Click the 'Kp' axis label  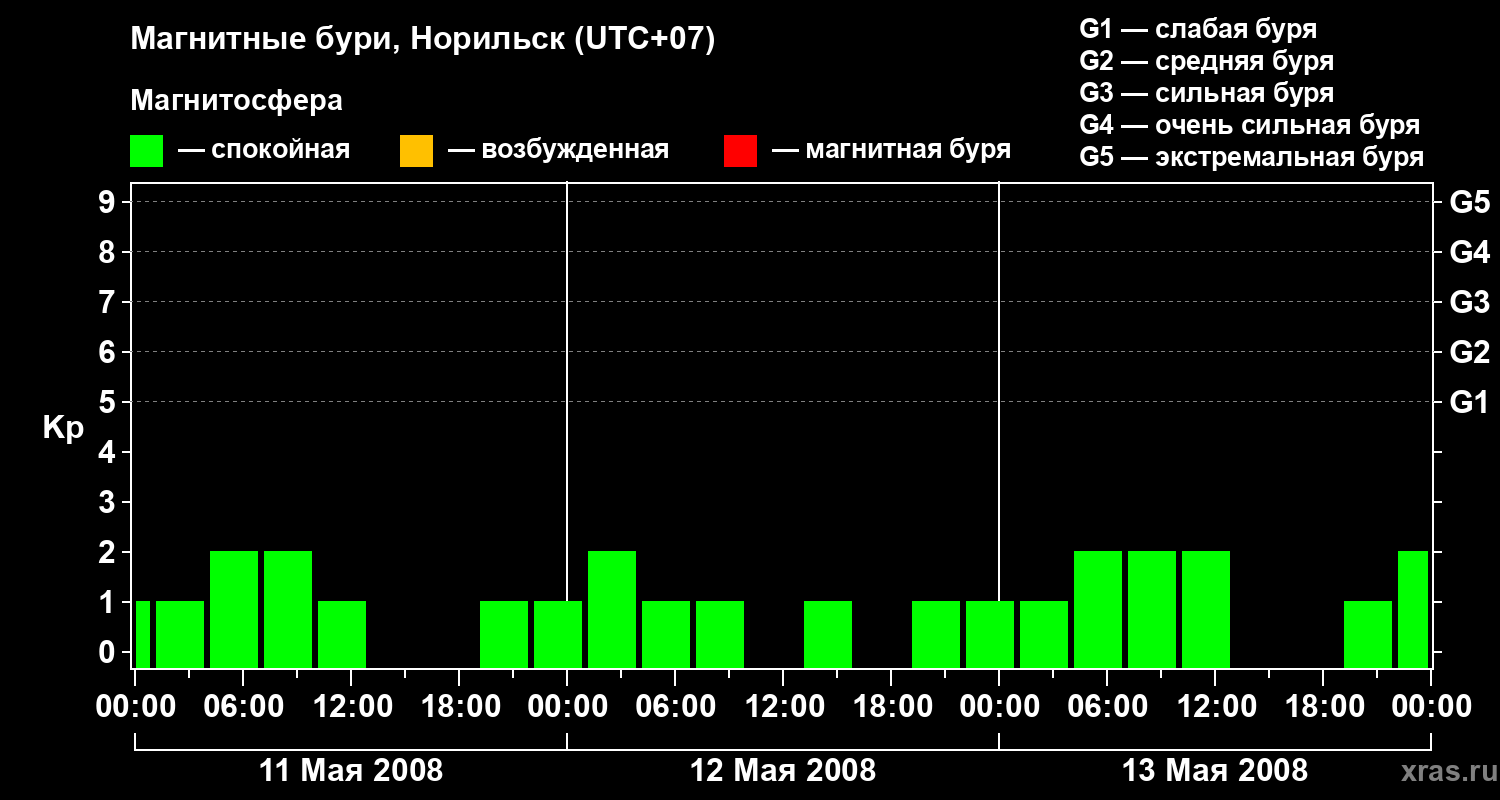[63, 428]
